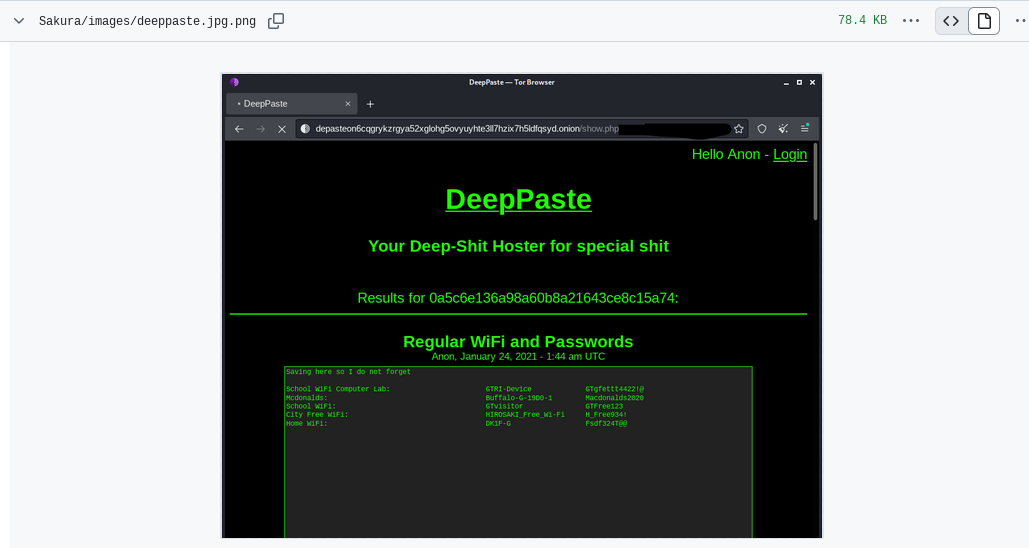Click the DK1F-G network name
Viewport: 1029px width, 548px height.
[498, 423]
